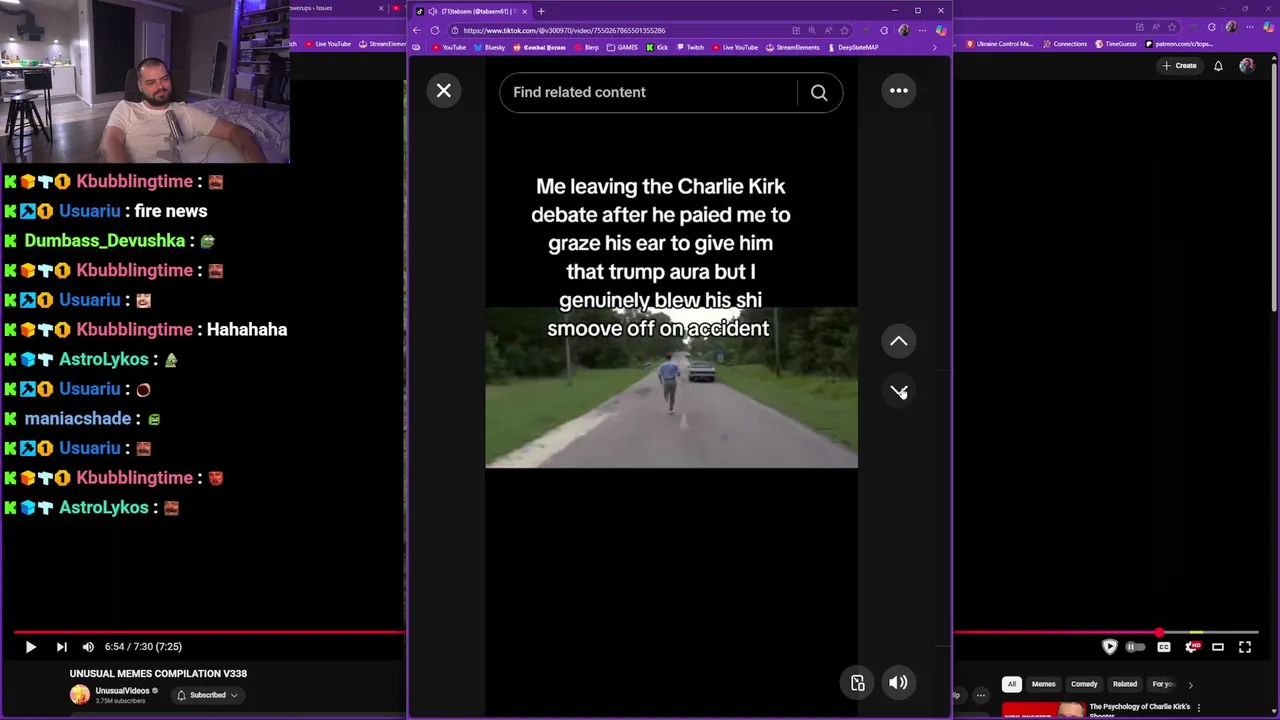This screenshot has height=720, width=1280.
Task: Mute the TikTok tab via its speaker icon
Action: click(x=433, y=11)
